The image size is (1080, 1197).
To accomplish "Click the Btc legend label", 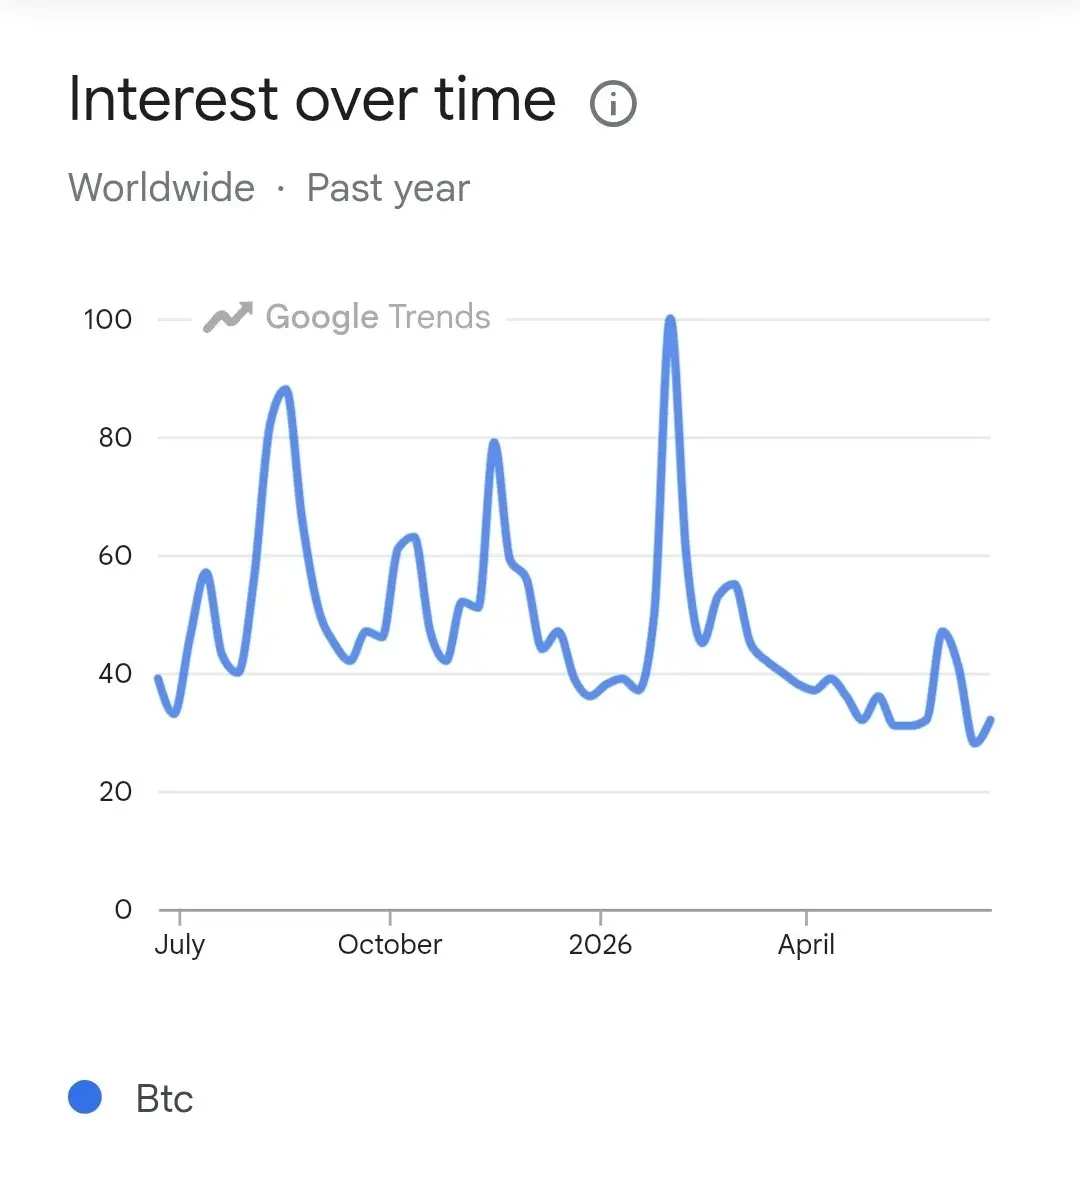I will (164, 1099).
